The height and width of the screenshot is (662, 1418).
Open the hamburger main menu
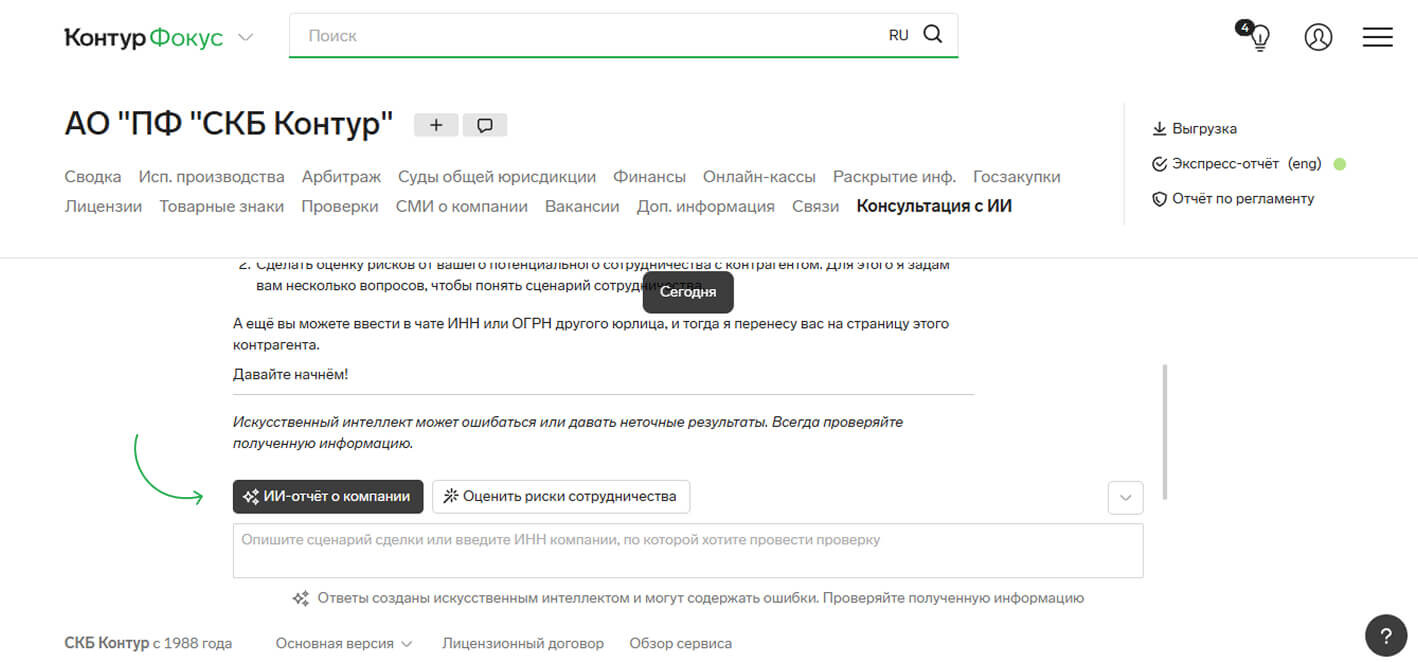coord(1377,37)
